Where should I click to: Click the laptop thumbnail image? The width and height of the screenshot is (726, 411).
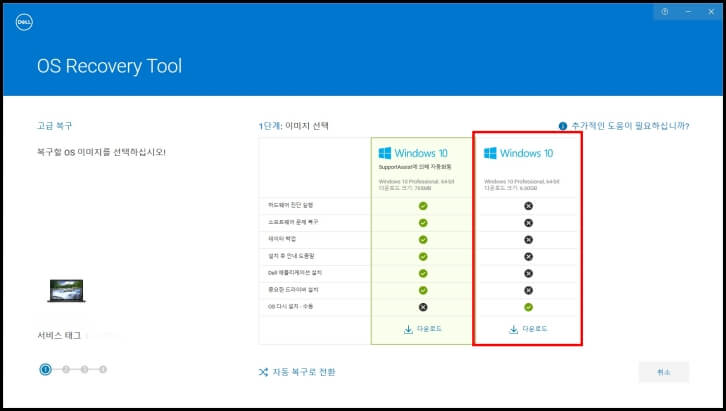pos(66,291)
